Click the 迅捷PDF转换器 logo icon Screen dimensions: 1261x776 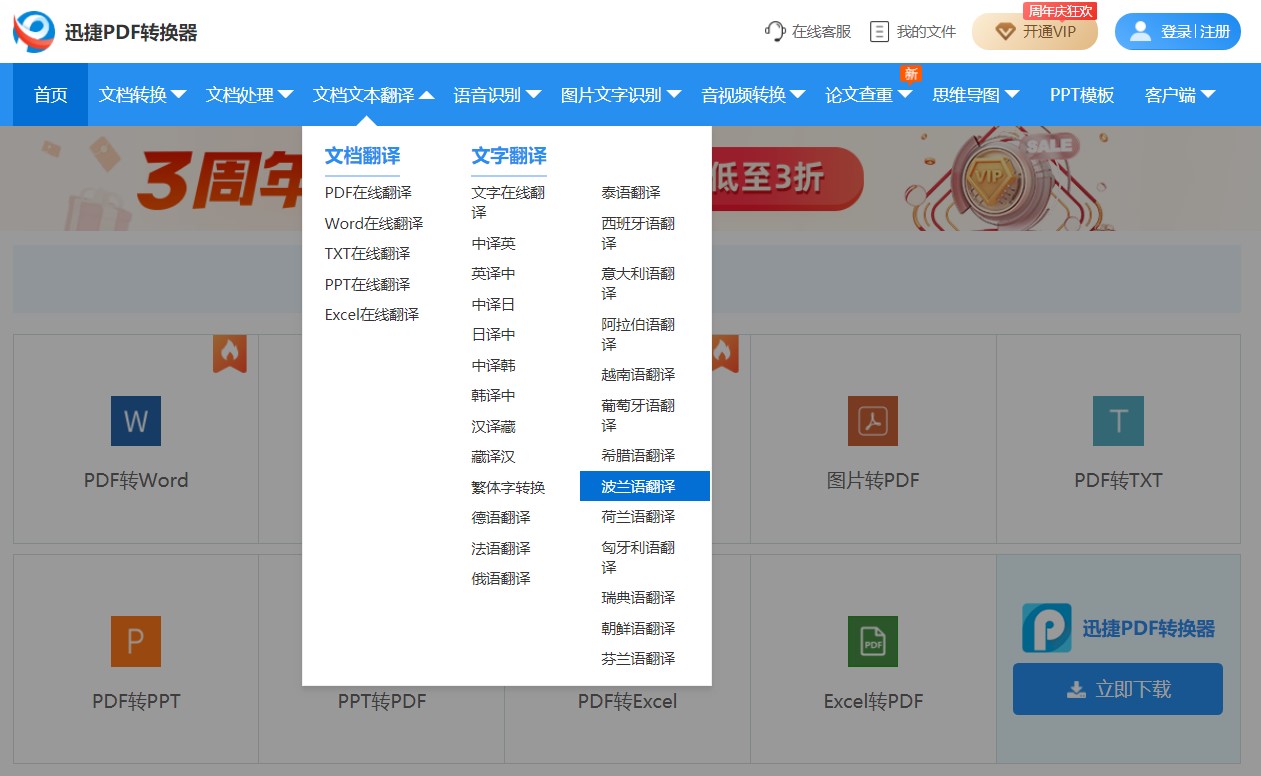pos(34,32)
